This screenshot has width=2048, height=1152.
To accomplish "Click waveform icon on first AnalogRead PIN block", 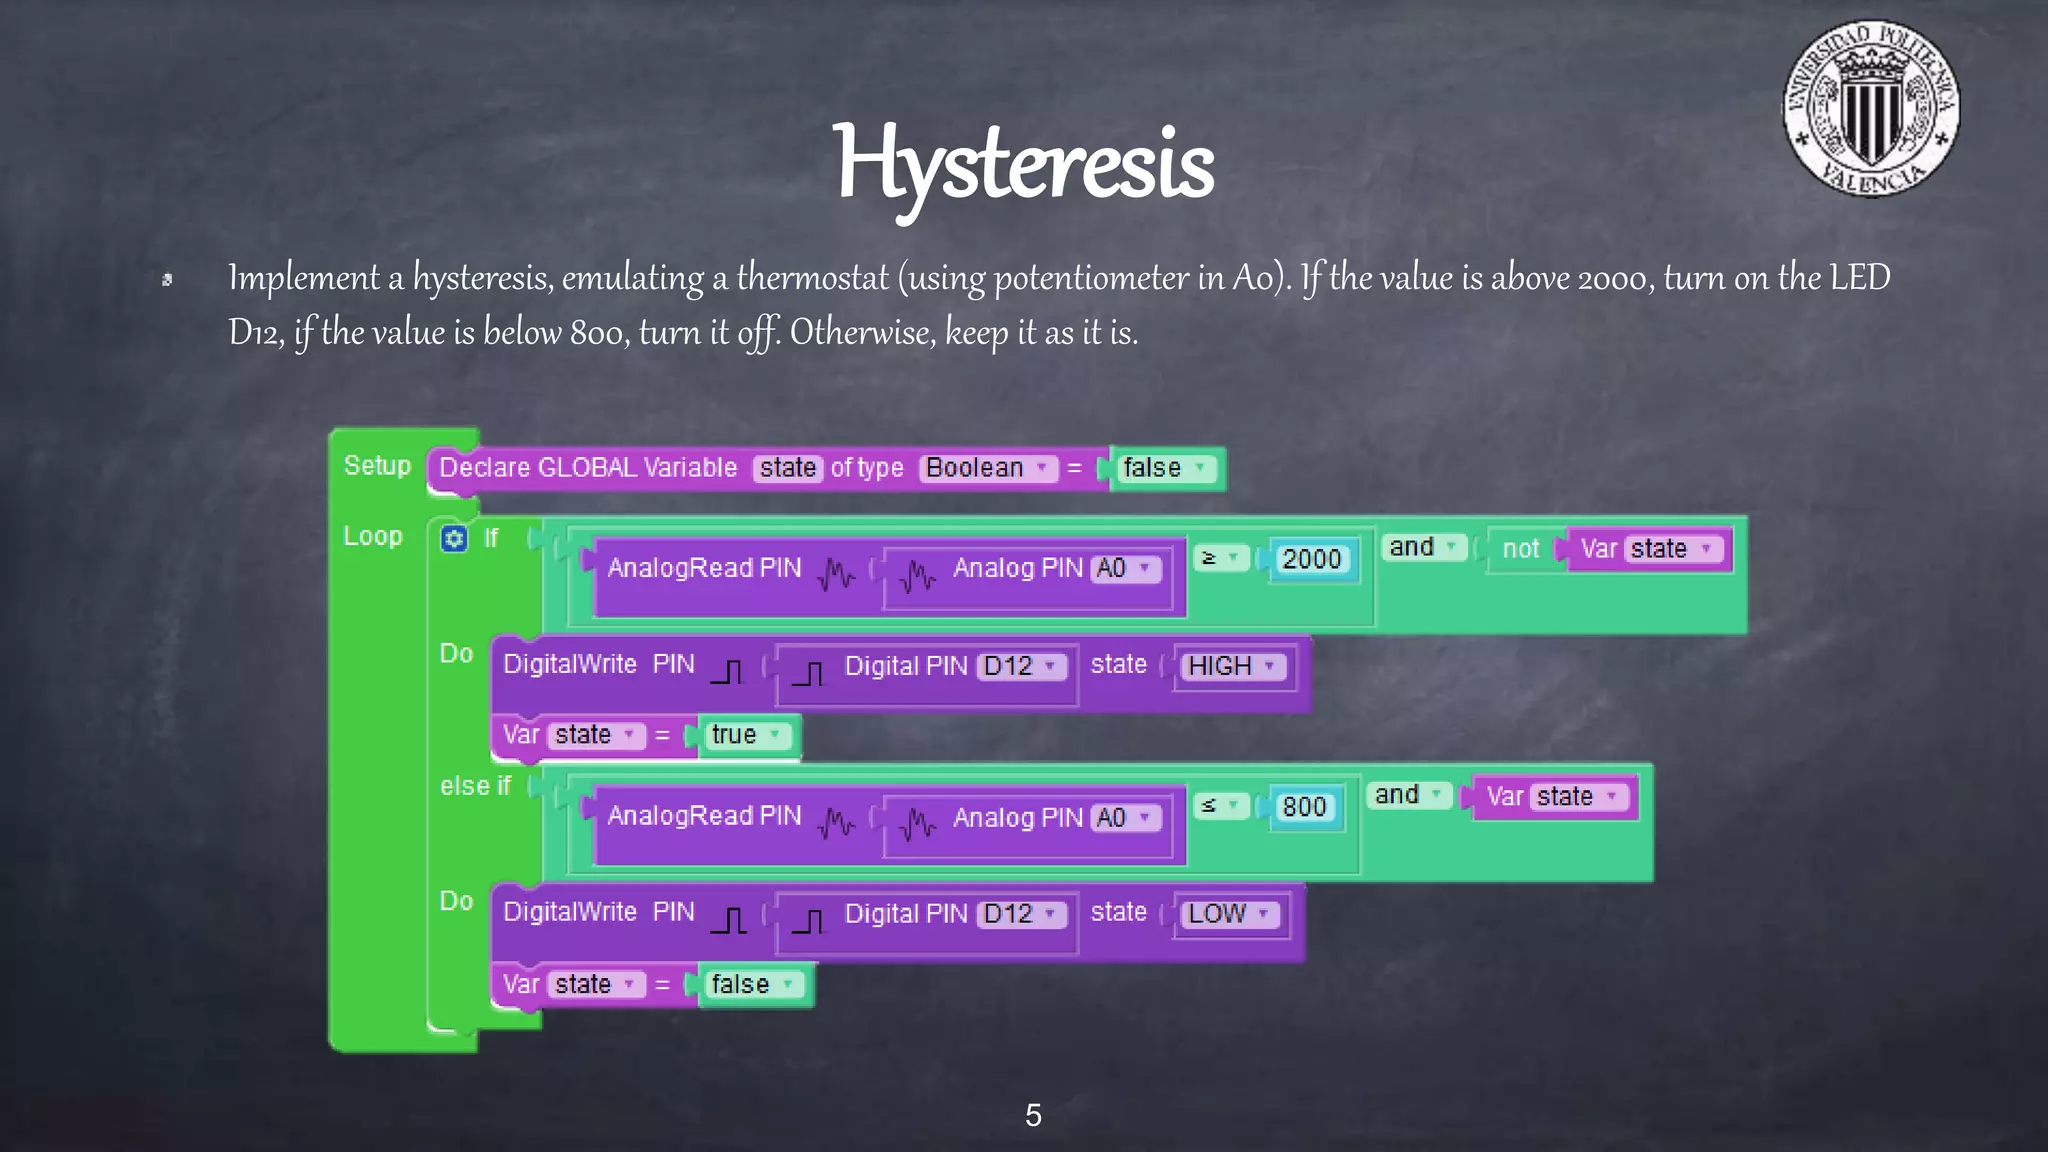I will coord(836,574).
